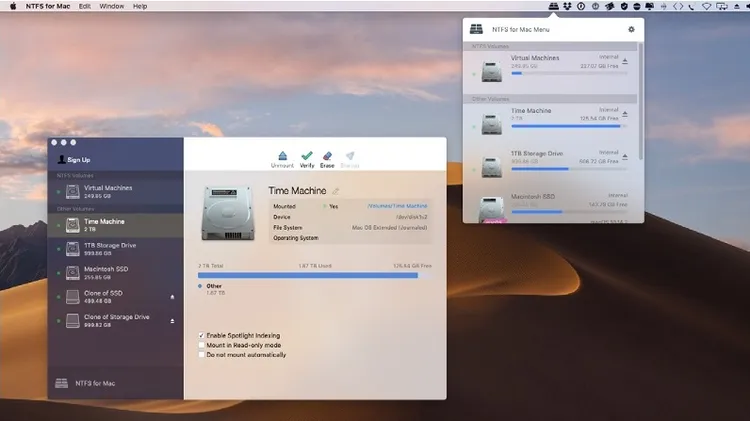This screenshot has width=750, height=421.
Task: Click the drives icon in NTFS for Mac Menu header
Action: click(476, 29)
